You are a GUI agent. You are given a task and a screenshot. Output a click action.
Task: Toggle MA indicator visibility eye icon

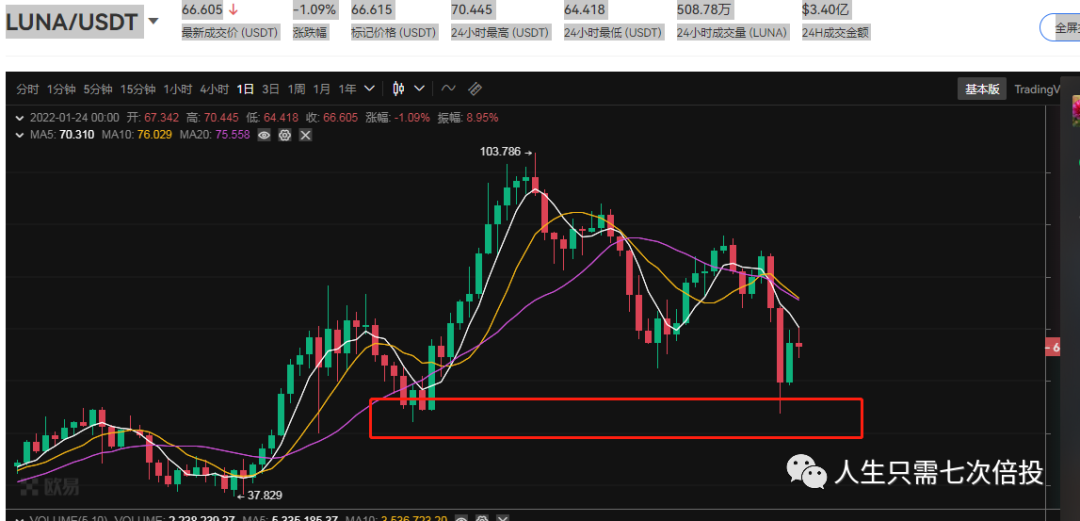click(264, 134)
